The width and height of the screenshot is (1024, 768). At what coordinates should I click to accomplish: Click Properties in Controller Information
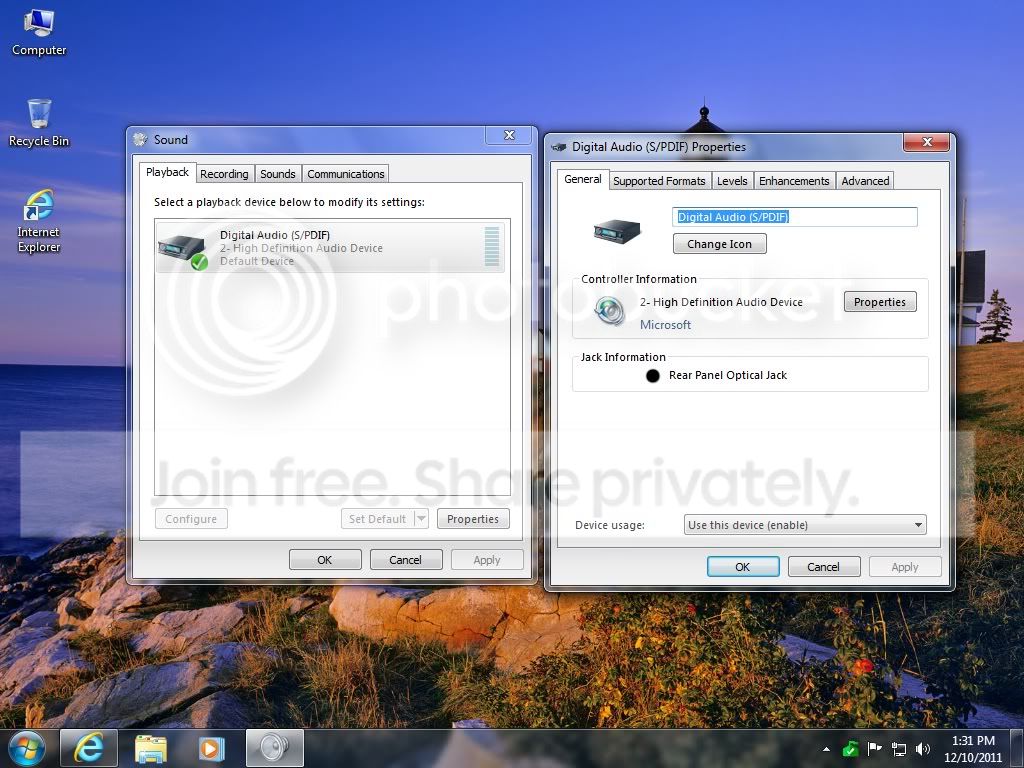[880, 302]
